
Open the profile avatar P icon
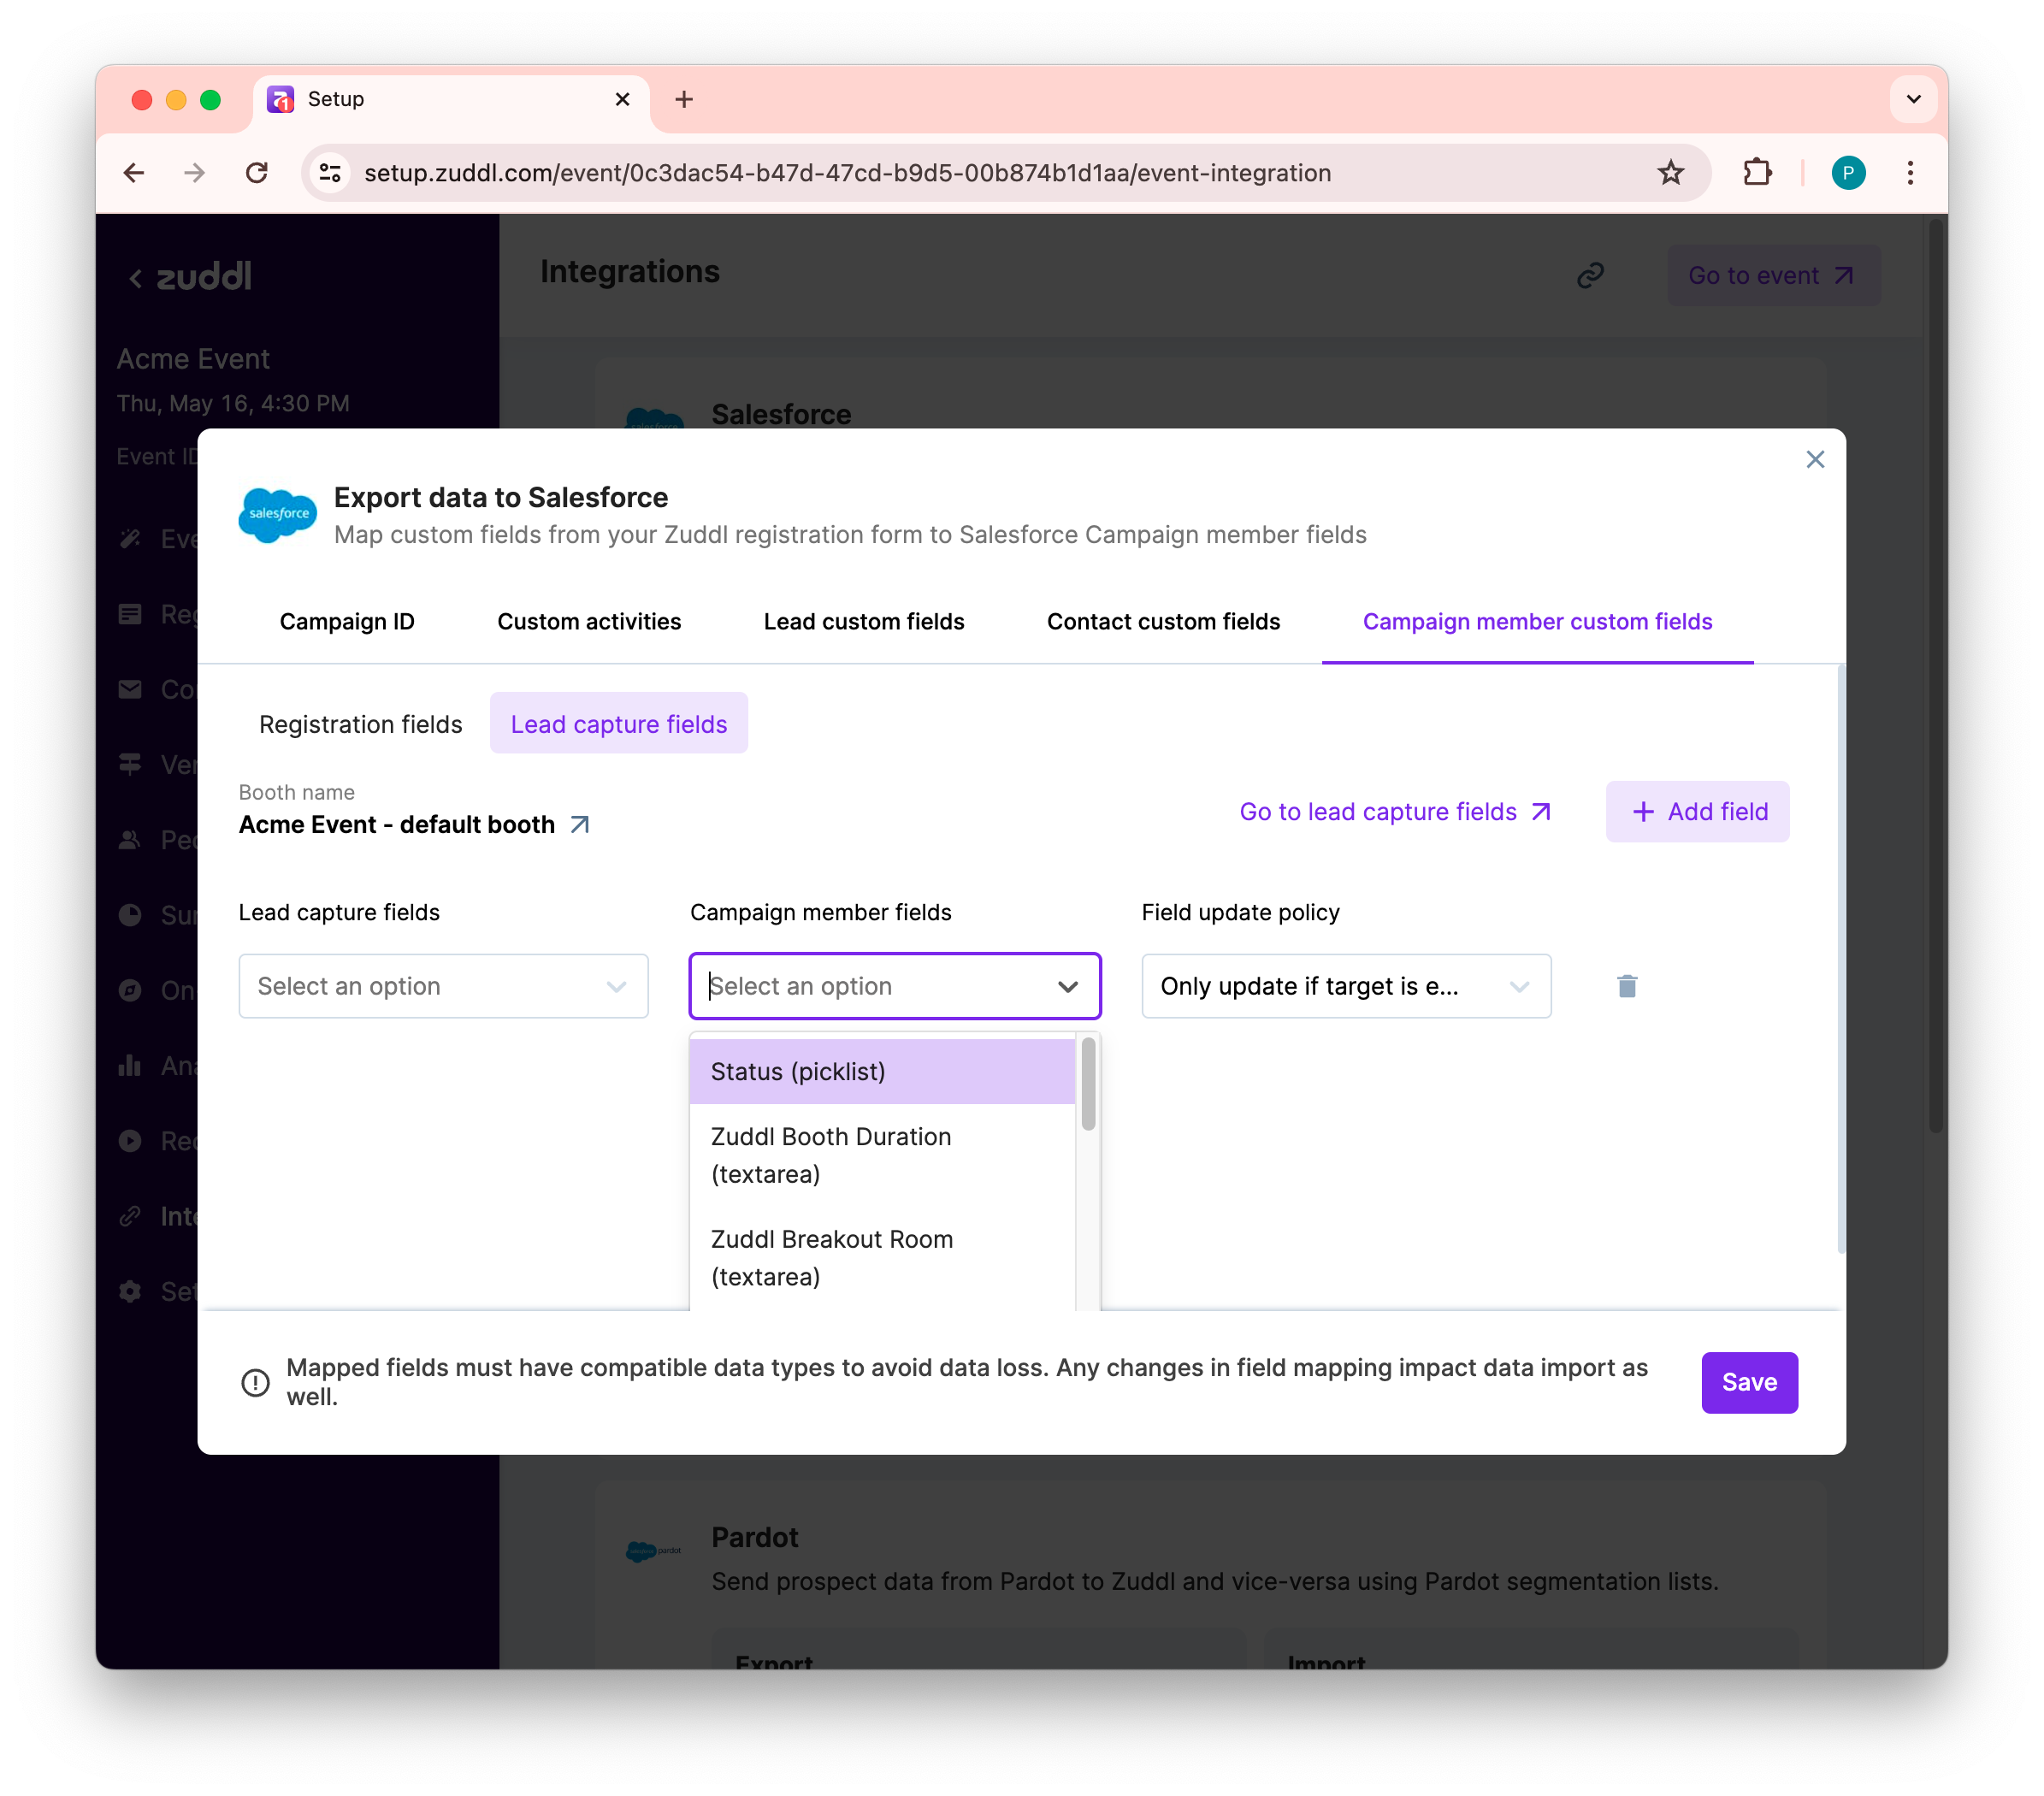pos(1848,173)
